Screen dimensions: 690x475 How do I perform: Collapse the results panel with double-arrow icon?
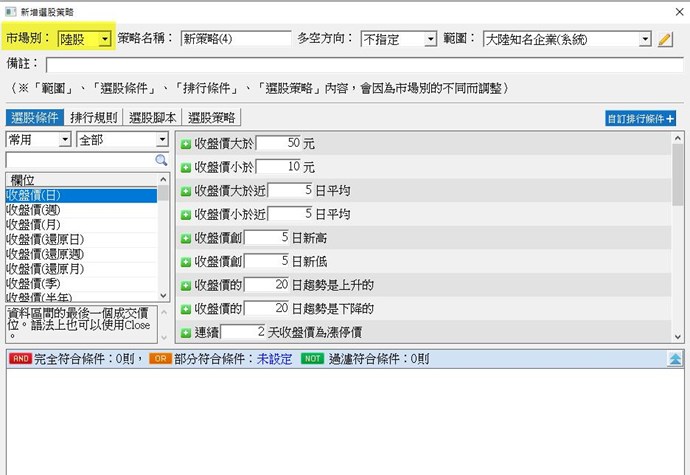coord(675,357)
